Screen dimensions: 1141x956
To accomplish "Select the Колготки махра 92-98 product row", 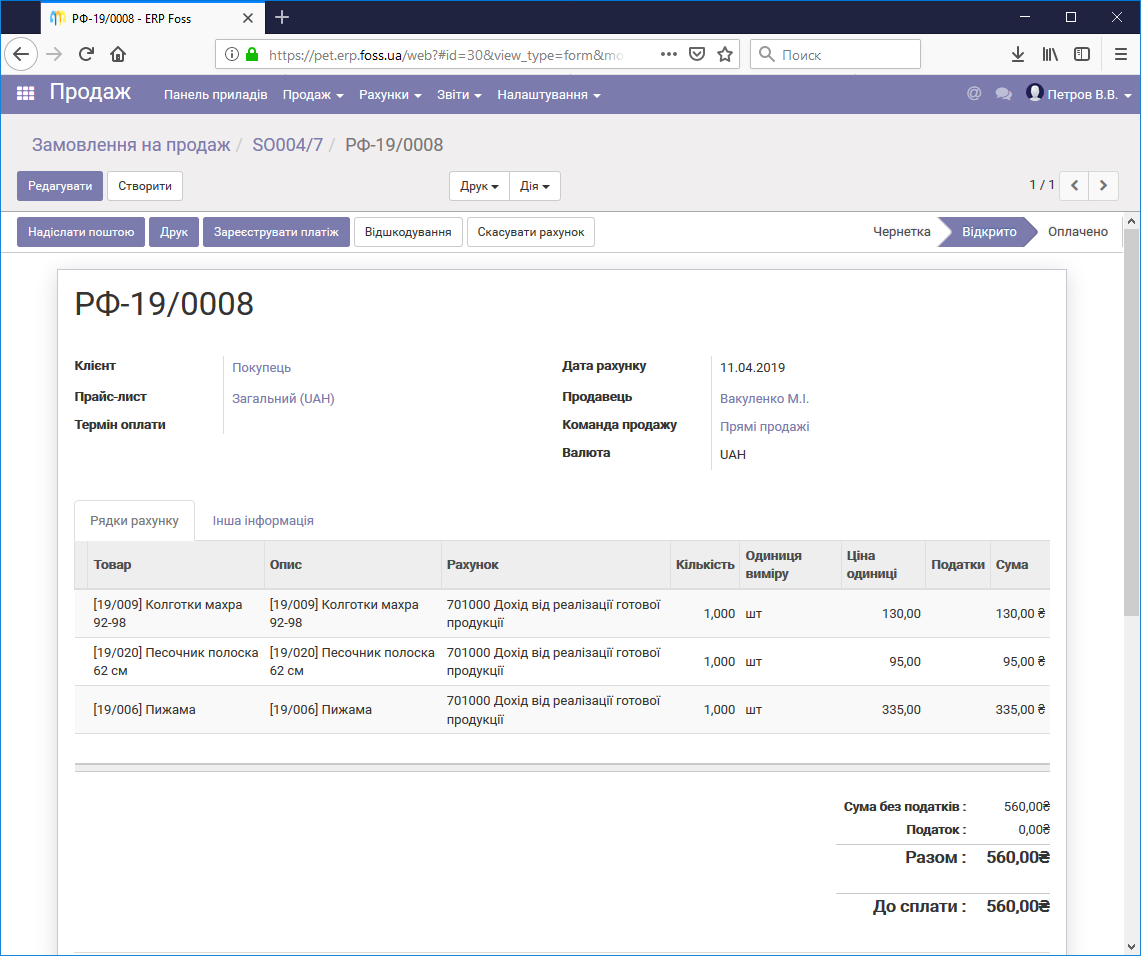I will pos(562,613).
